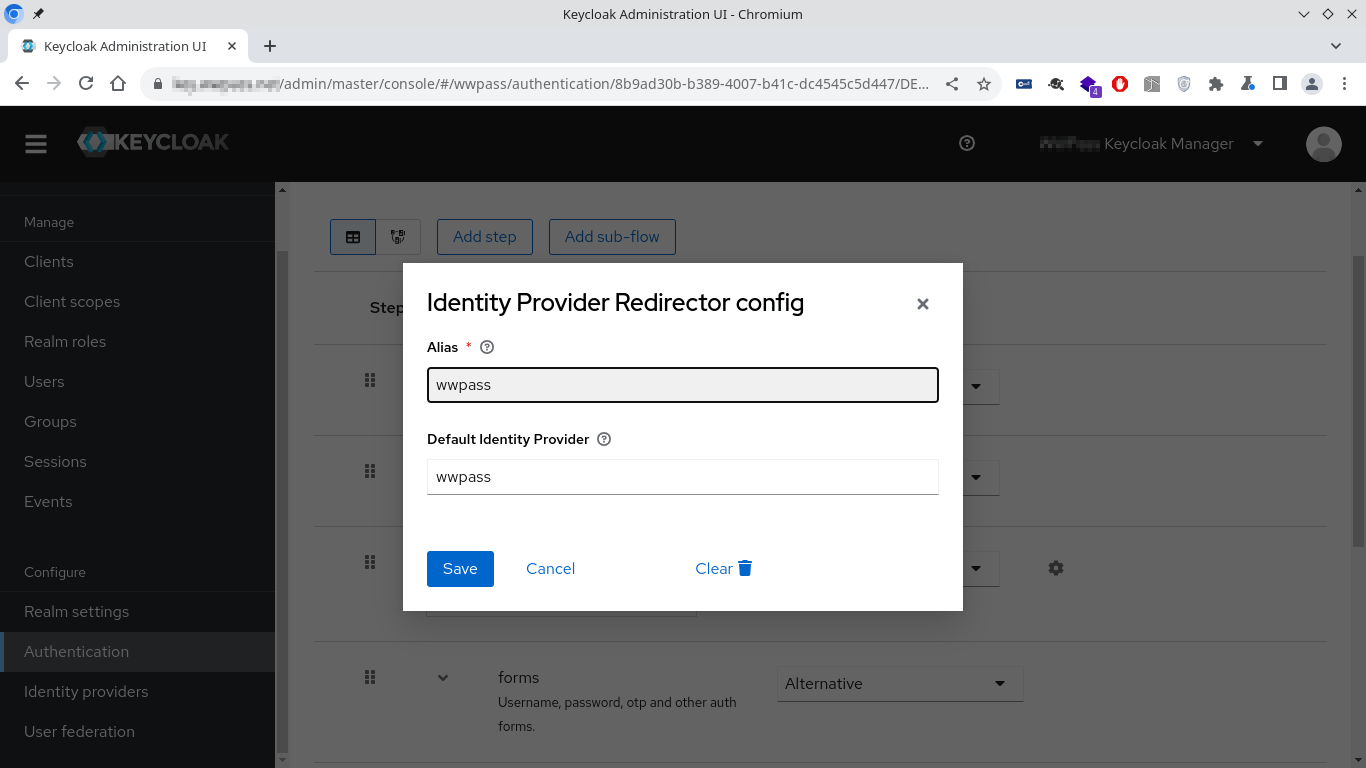Click the Add sub-flow button
1366x768 pixels.
612,237
